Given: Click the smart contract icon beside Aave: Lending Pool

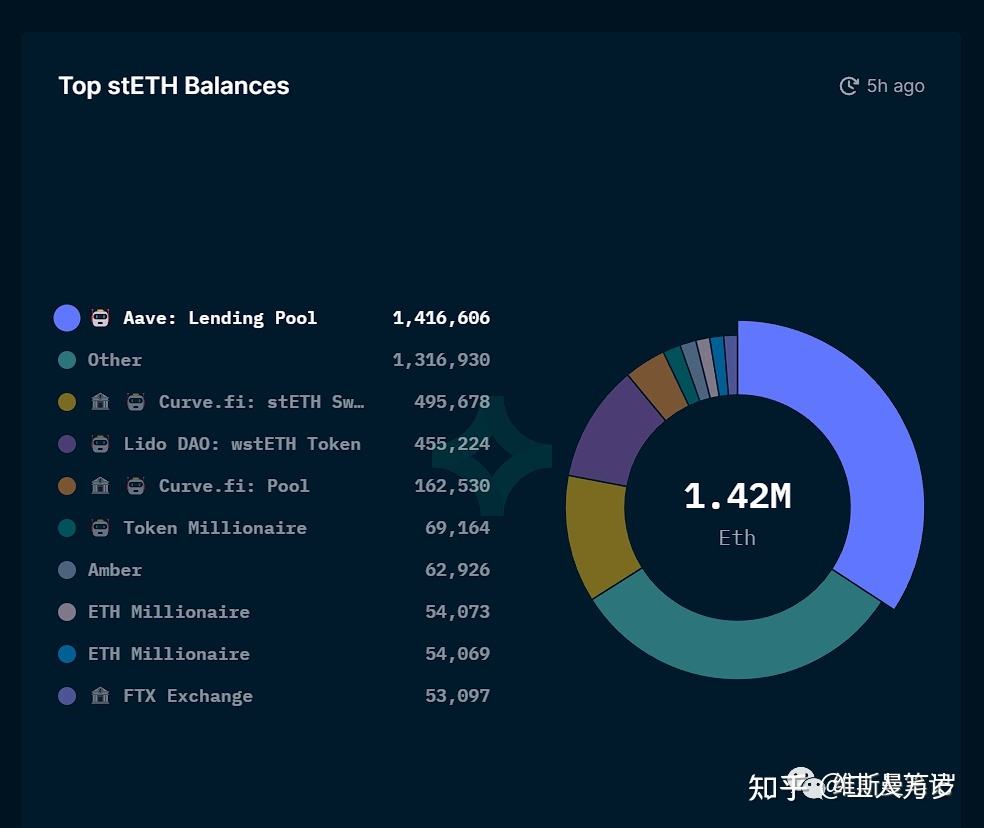Looking at the screenshot, I should pos(100,318).
